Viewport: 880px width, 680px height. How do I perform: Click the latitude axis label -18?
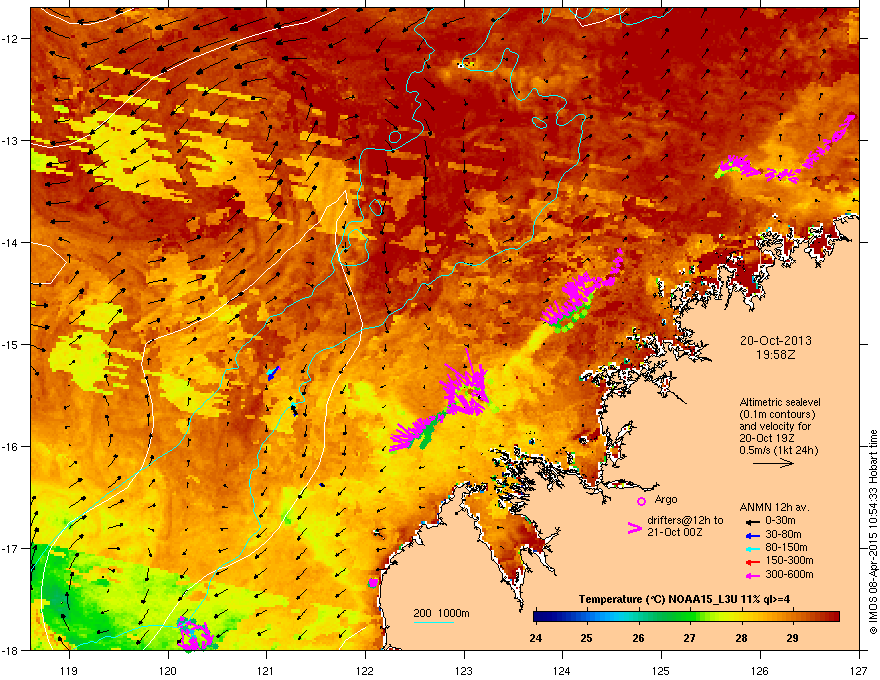(10, 650)
